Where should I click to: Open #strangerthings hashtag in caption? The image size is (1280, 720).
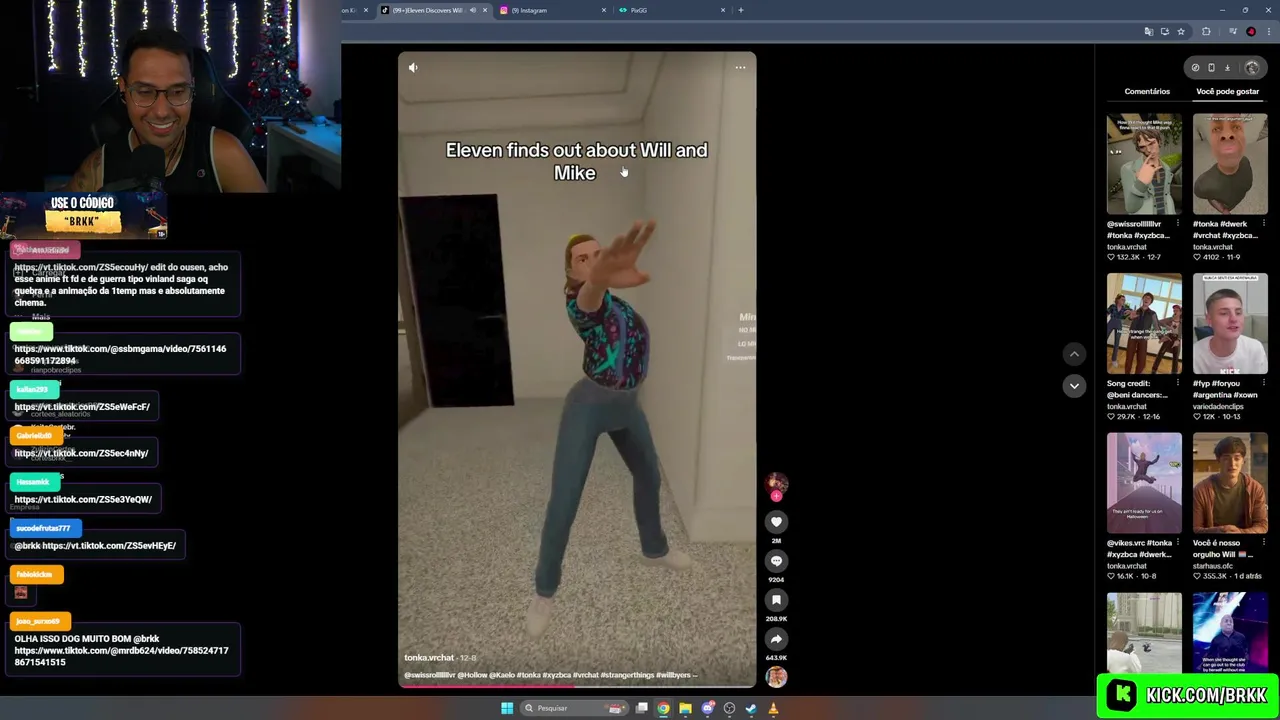pos(627,675)
